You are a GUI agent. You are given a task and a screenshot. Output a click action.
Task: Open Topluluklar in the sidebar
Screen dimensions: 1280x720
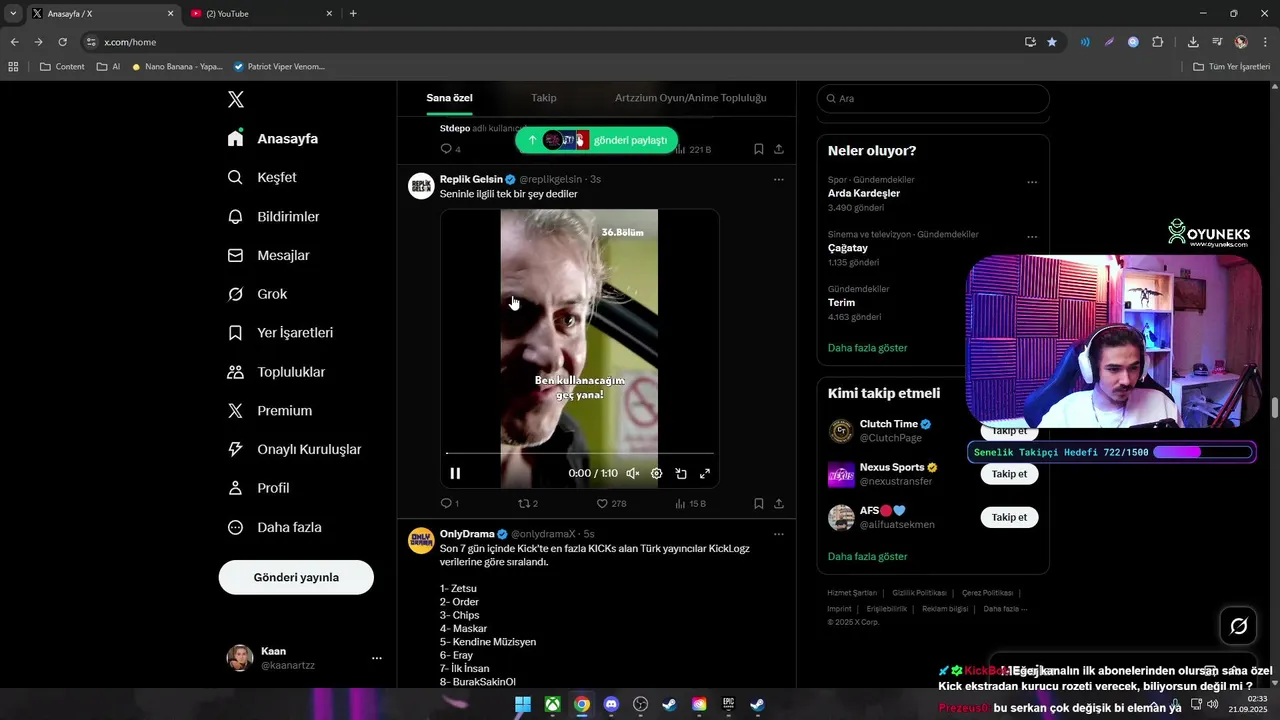[276, 372]
